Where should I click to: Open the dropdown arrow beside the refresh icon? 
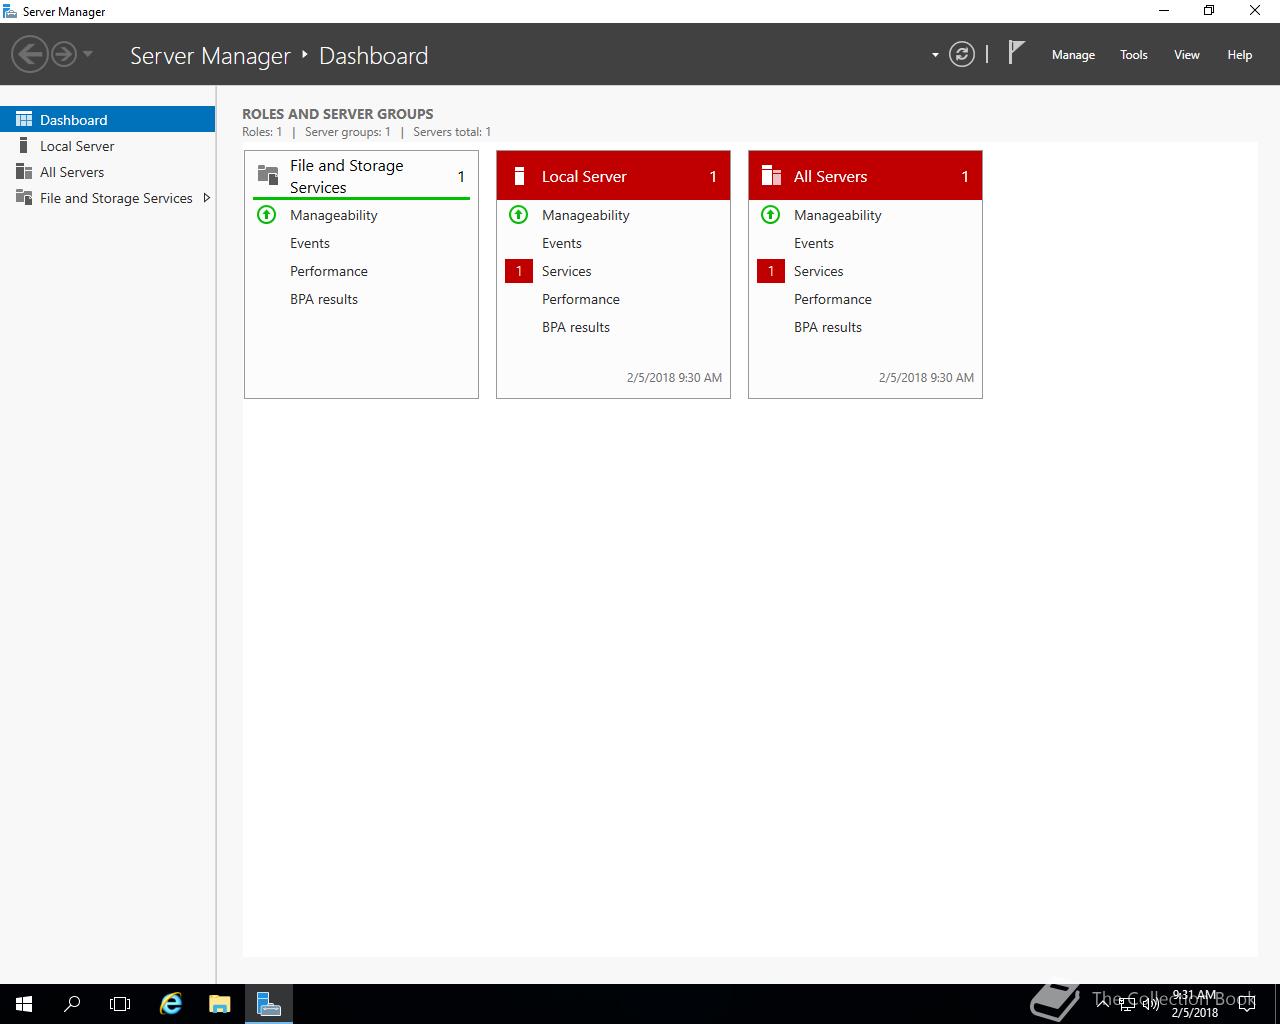935,55
